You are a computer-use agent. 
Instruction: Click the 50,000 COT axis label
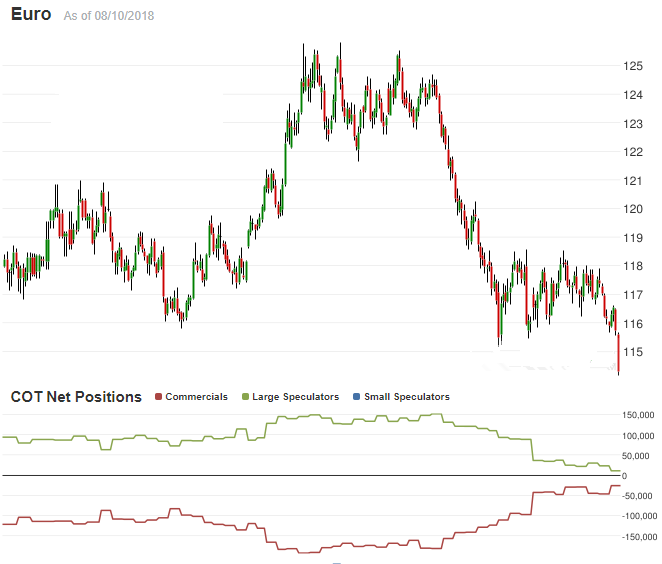tap(639, 456)
